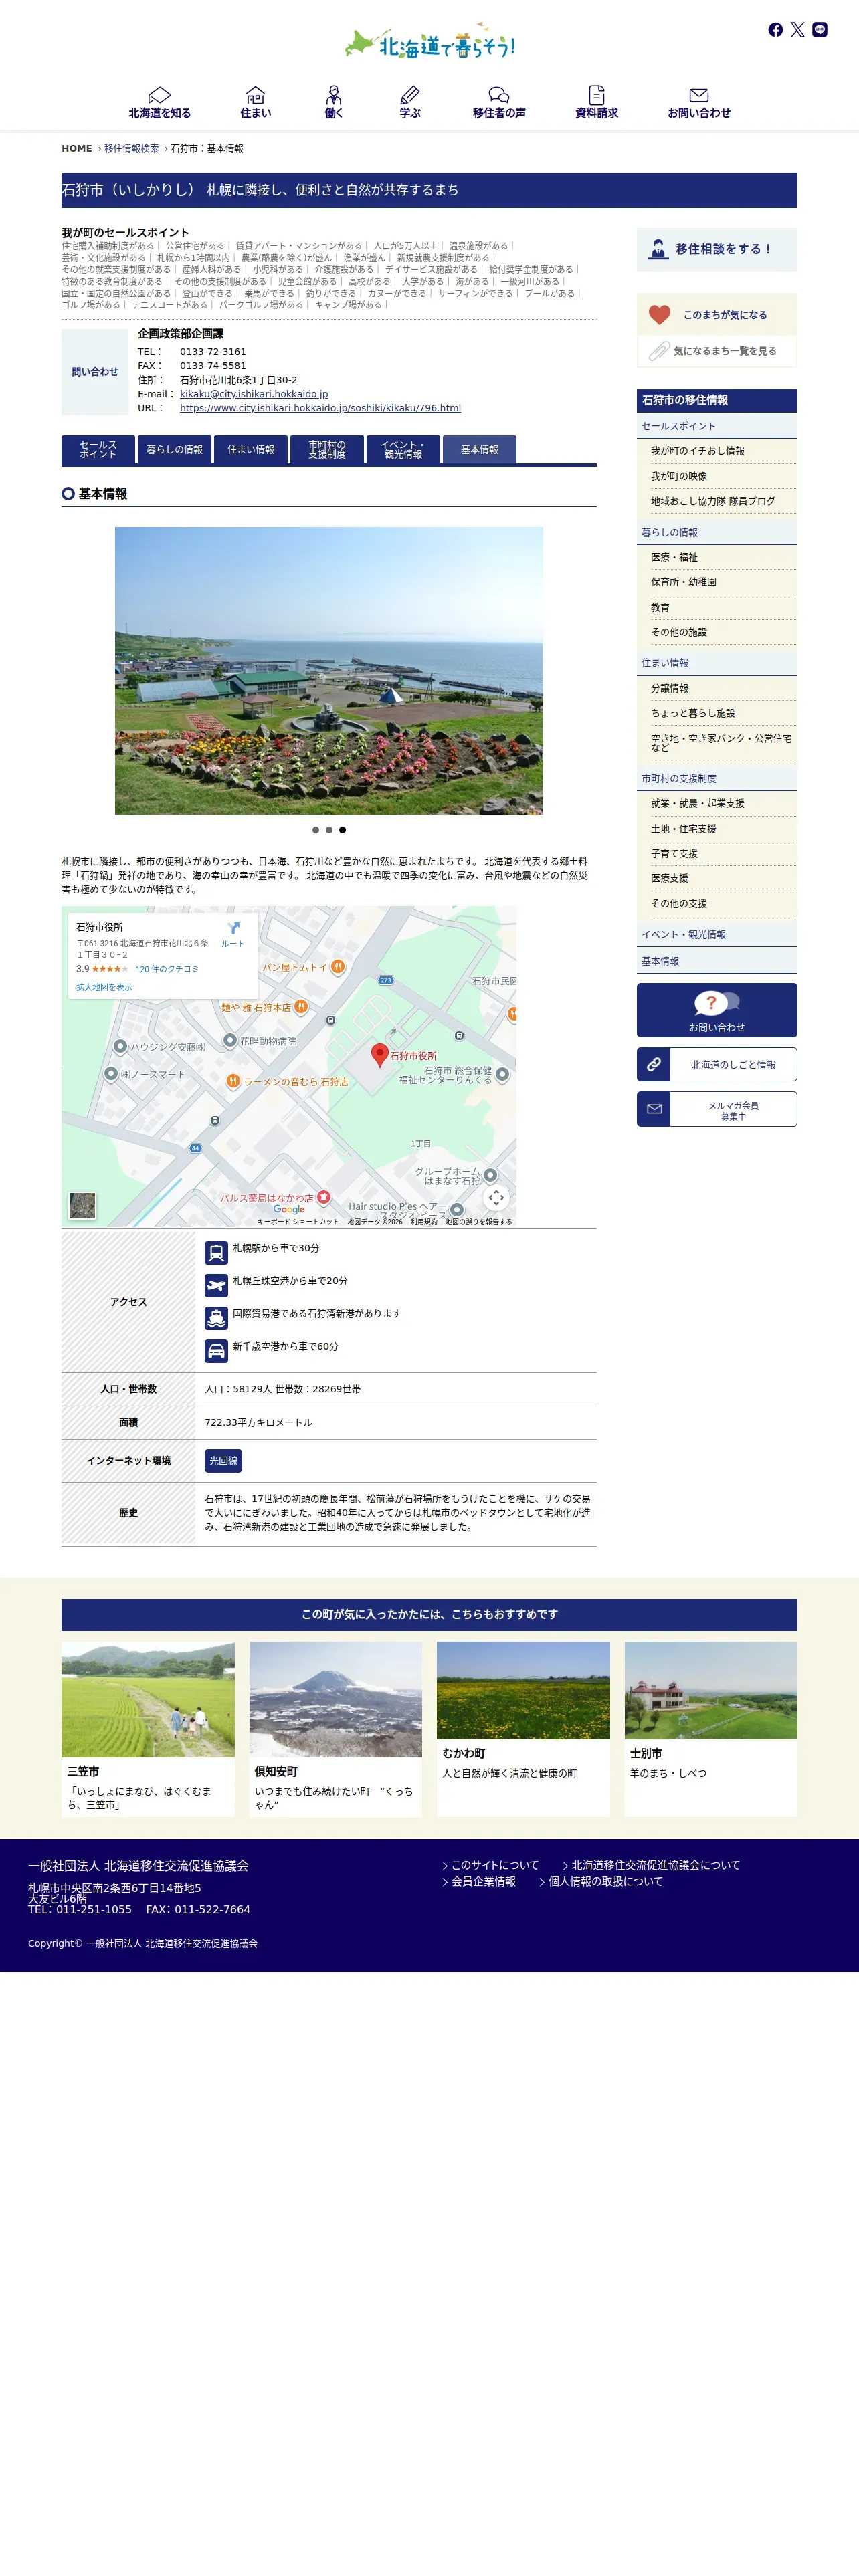This screenshot has width=859, height=2576.
Task: Click the 光回線 tag
Action: (223, 1461)
